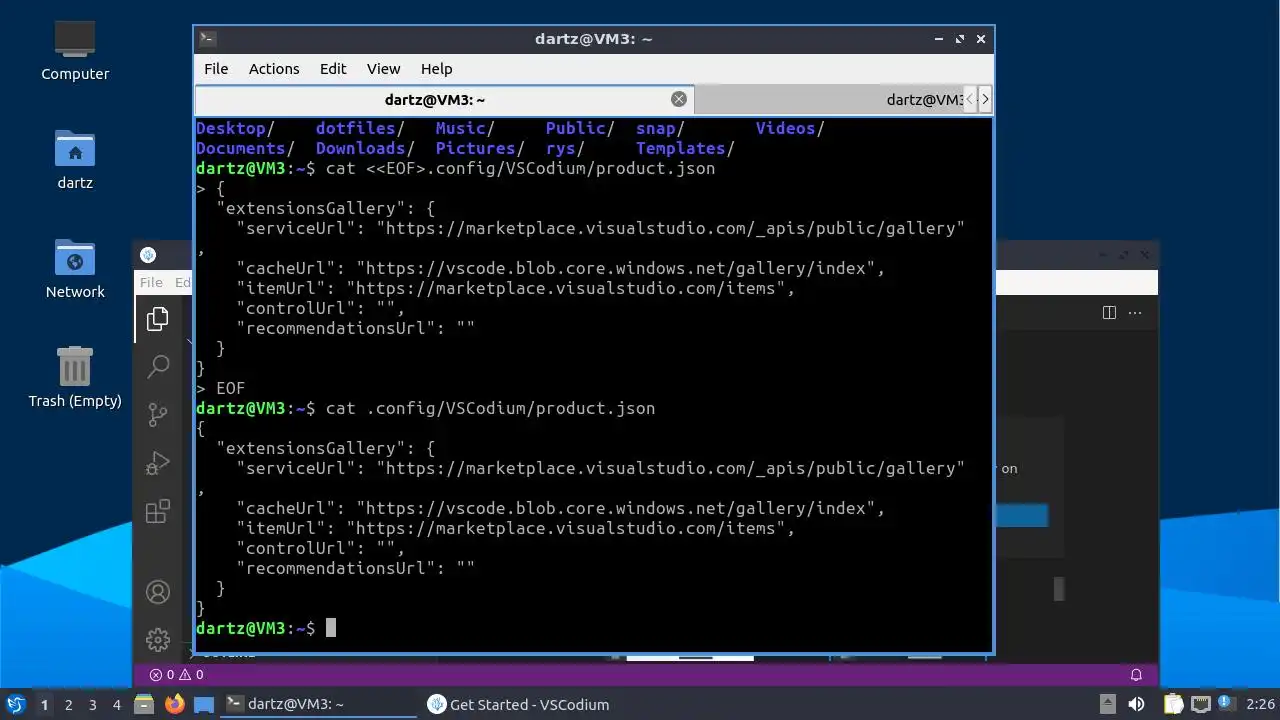
Task: Click the 'Desktop/' directory name in terminal
Action: coord(235,128)
